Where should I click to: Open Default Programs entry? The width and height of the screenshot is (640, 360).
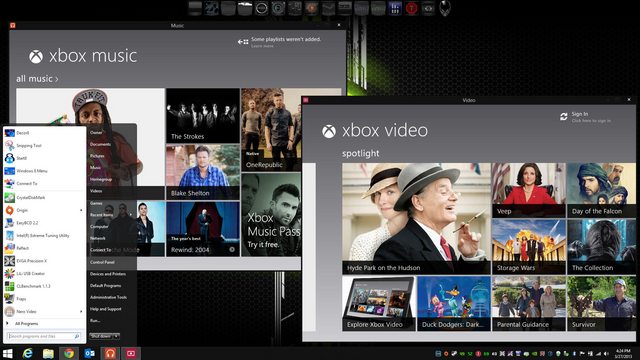pyautogui.click(x=105, y=286)
